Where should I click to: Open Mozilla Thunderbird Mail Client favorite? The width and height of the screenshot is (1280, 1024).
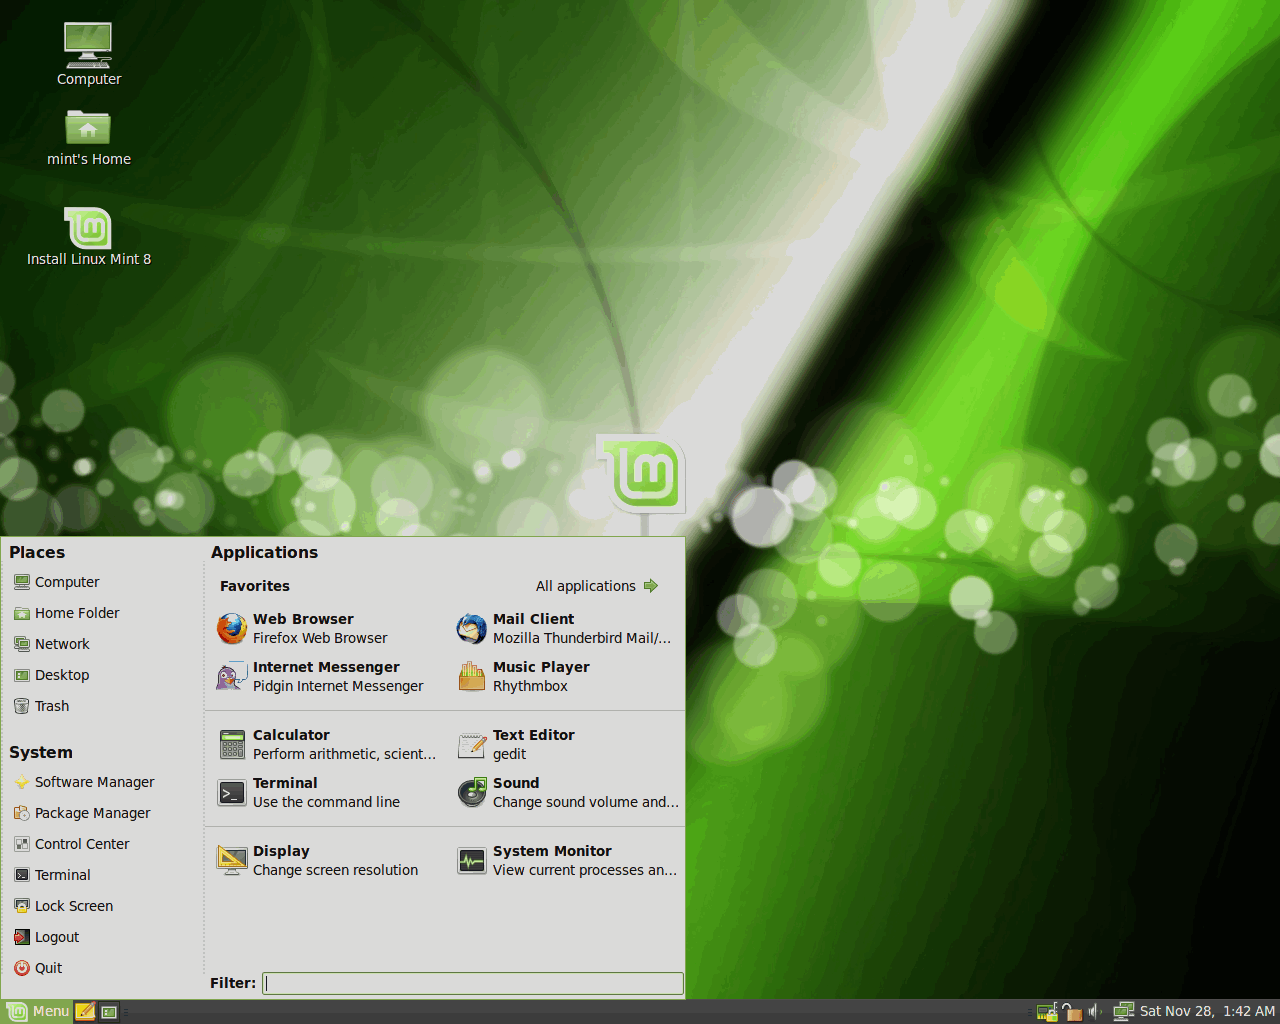(x=564, y=628)
